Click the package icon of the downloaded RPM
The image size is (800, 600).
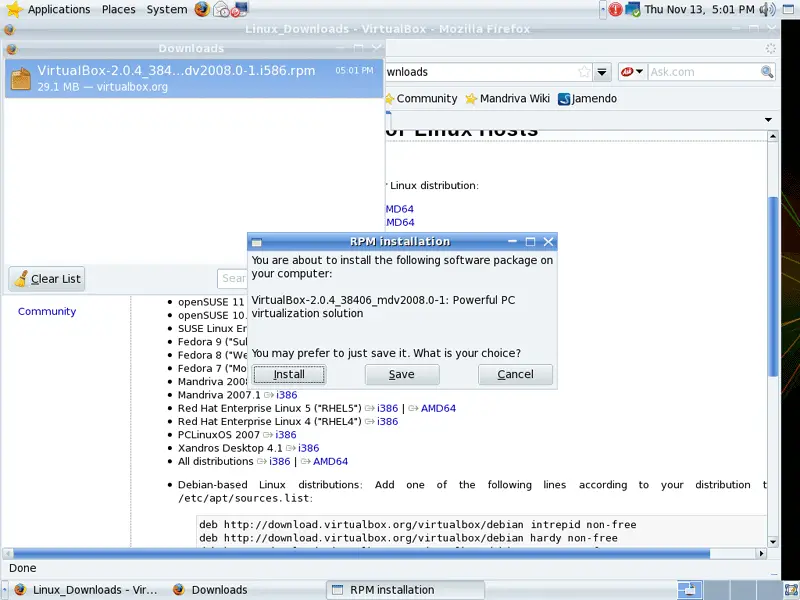(x=21, y=79)
